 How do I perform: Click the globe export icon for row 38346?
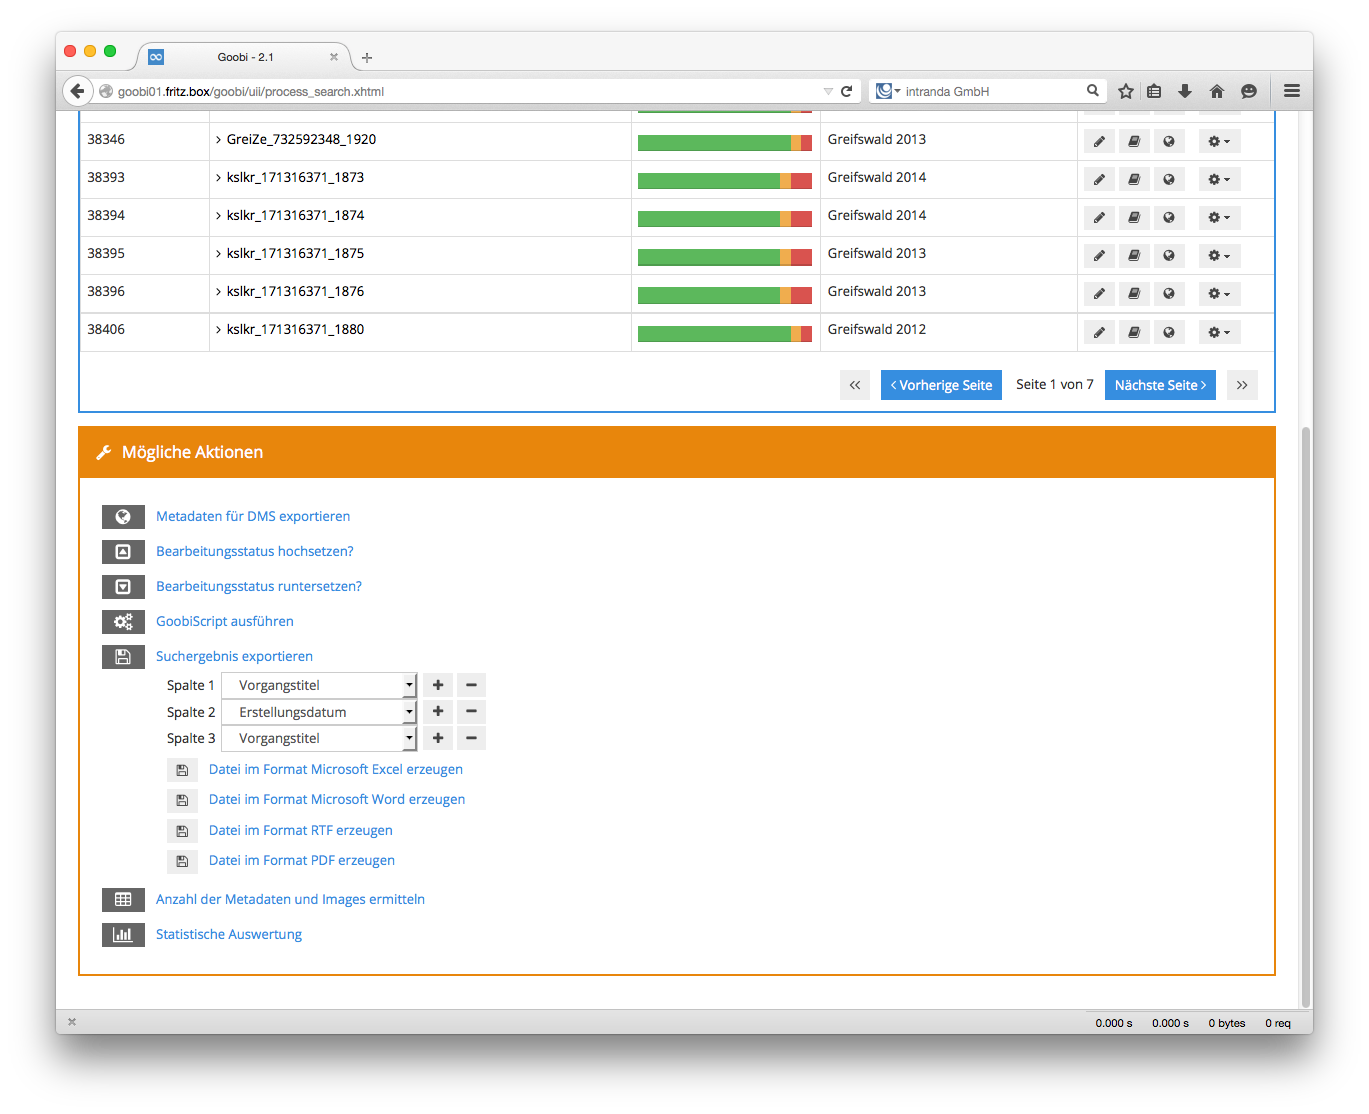coord(1169,141)
